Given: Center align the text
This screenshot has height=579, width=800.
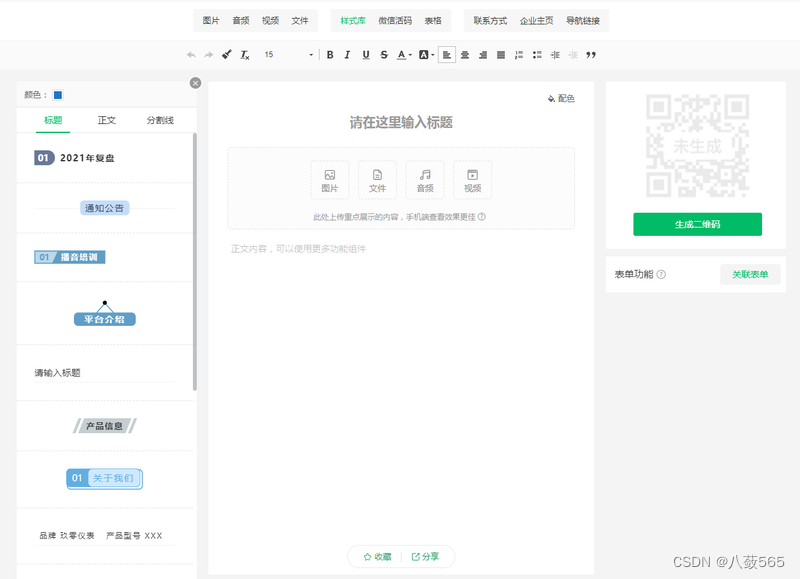Looking at the screenshot, I should click(x=465, y=55).
